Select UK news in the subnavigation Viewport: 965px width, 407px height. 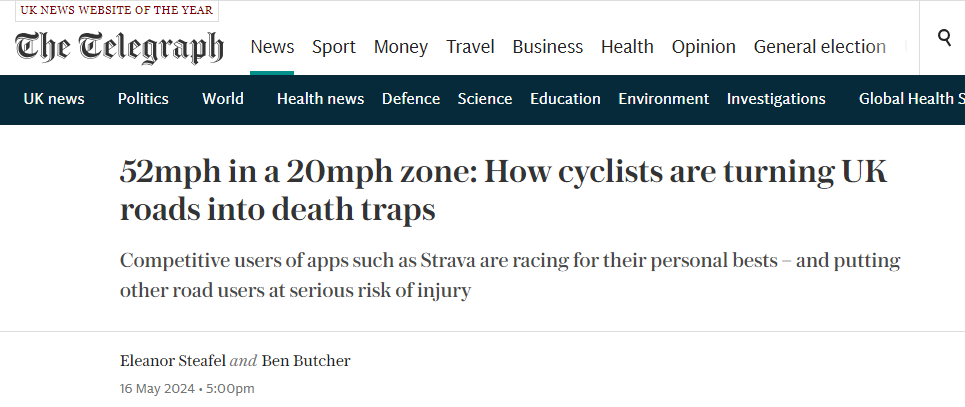54,99
